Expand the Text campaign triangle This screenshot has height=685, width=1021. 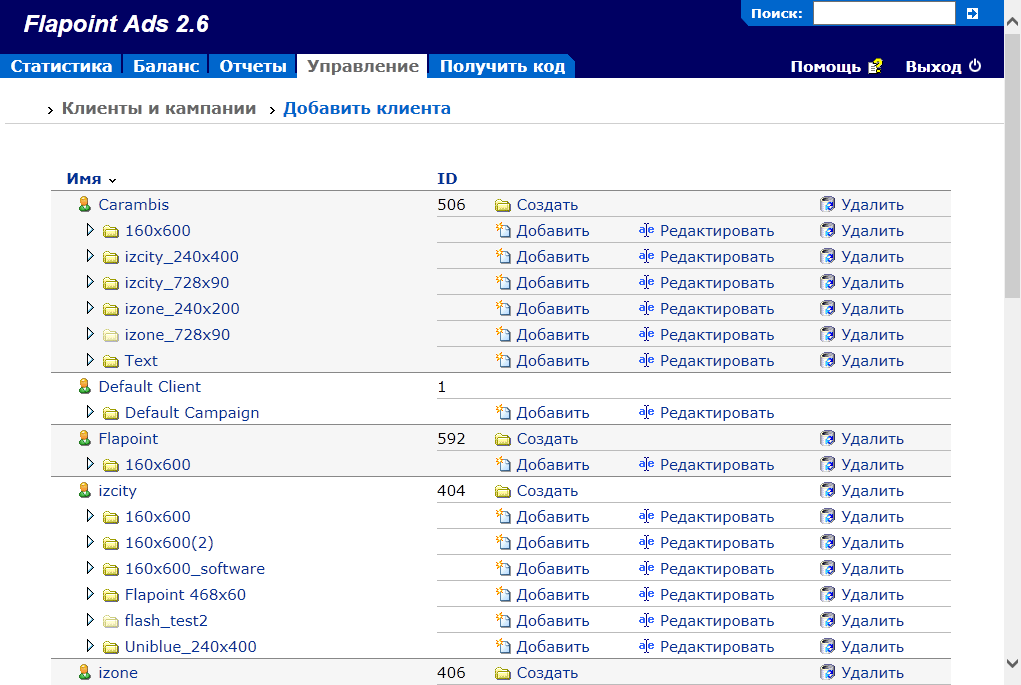(x=90, y=359)
